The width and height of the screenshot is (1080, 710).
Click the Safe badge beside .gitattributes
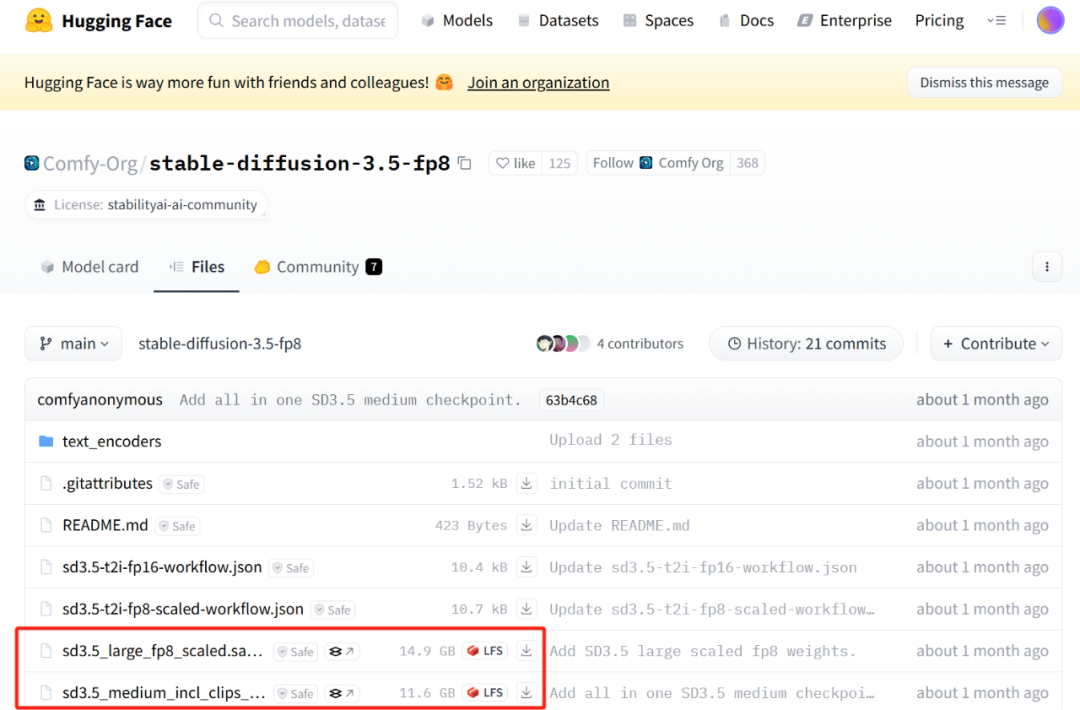click(182, 484)
